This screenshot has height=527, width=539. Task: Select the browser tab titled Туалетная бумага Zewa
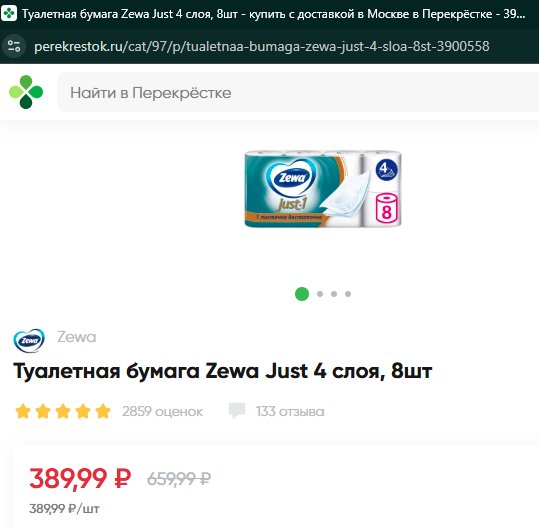[270, 14]
